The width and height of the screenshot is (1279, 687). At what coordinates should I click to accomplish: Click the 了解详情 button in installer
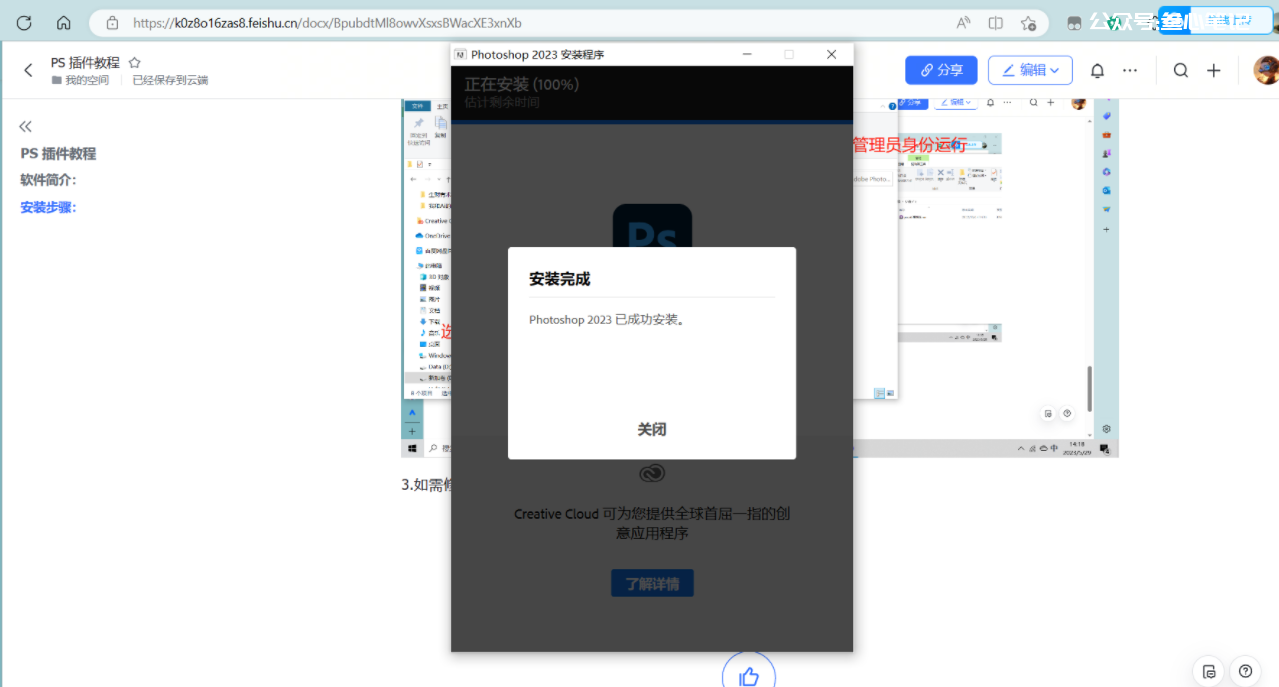tap(652, 583)
